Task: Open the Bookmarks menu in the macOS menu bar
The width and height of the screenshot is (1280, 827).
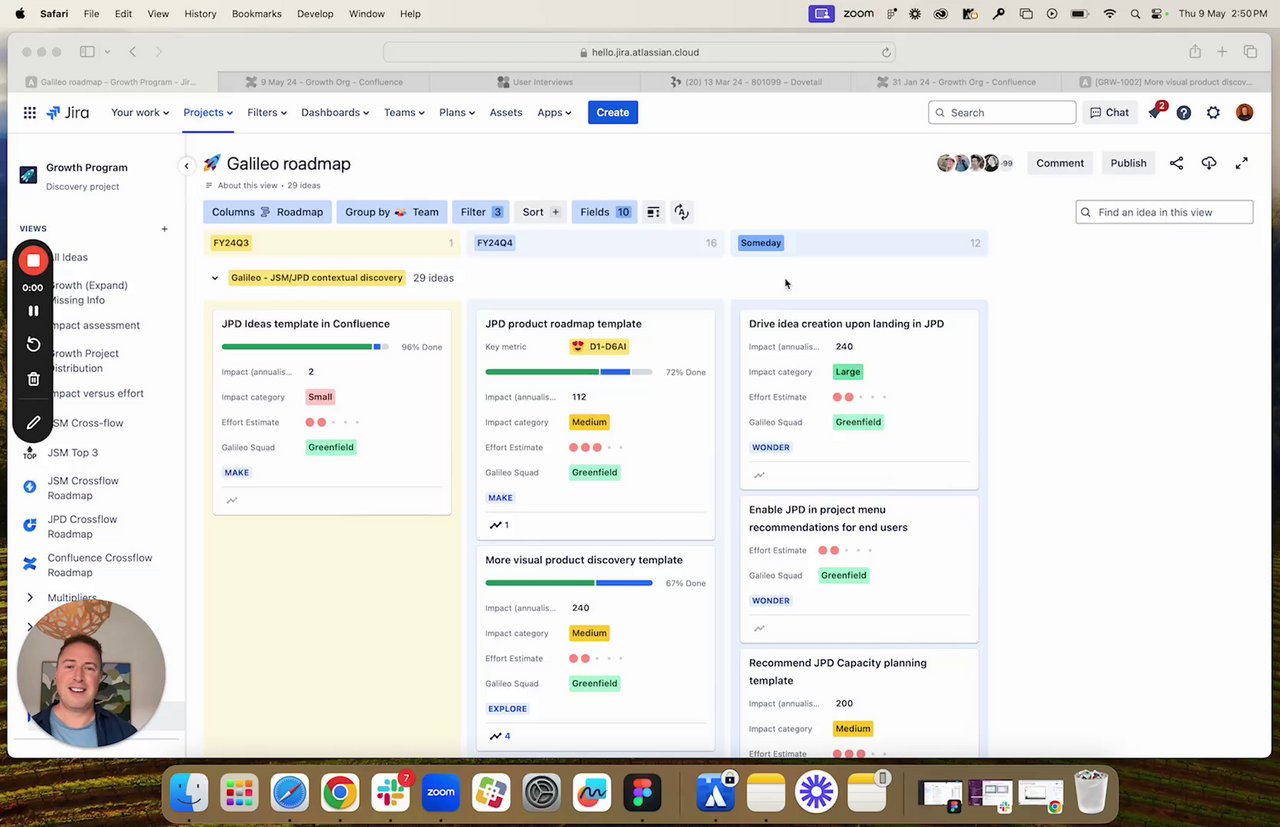Action: click(256, 14)
